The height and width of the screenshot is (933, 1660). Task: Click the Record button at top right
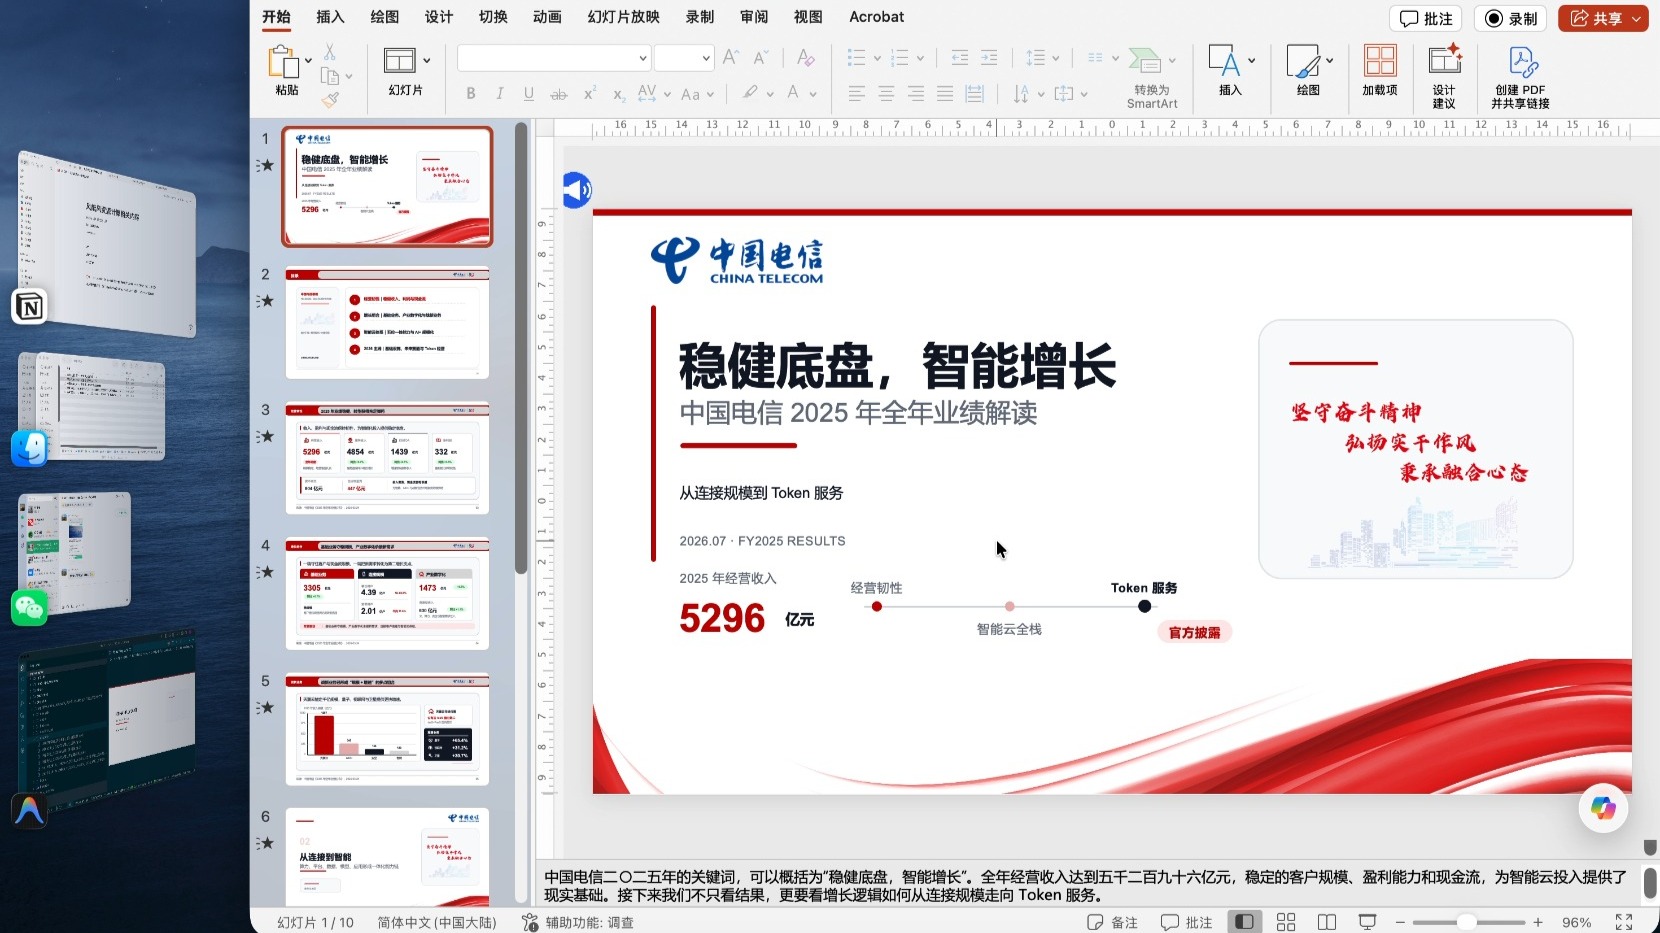click(x=1511, y=19)
